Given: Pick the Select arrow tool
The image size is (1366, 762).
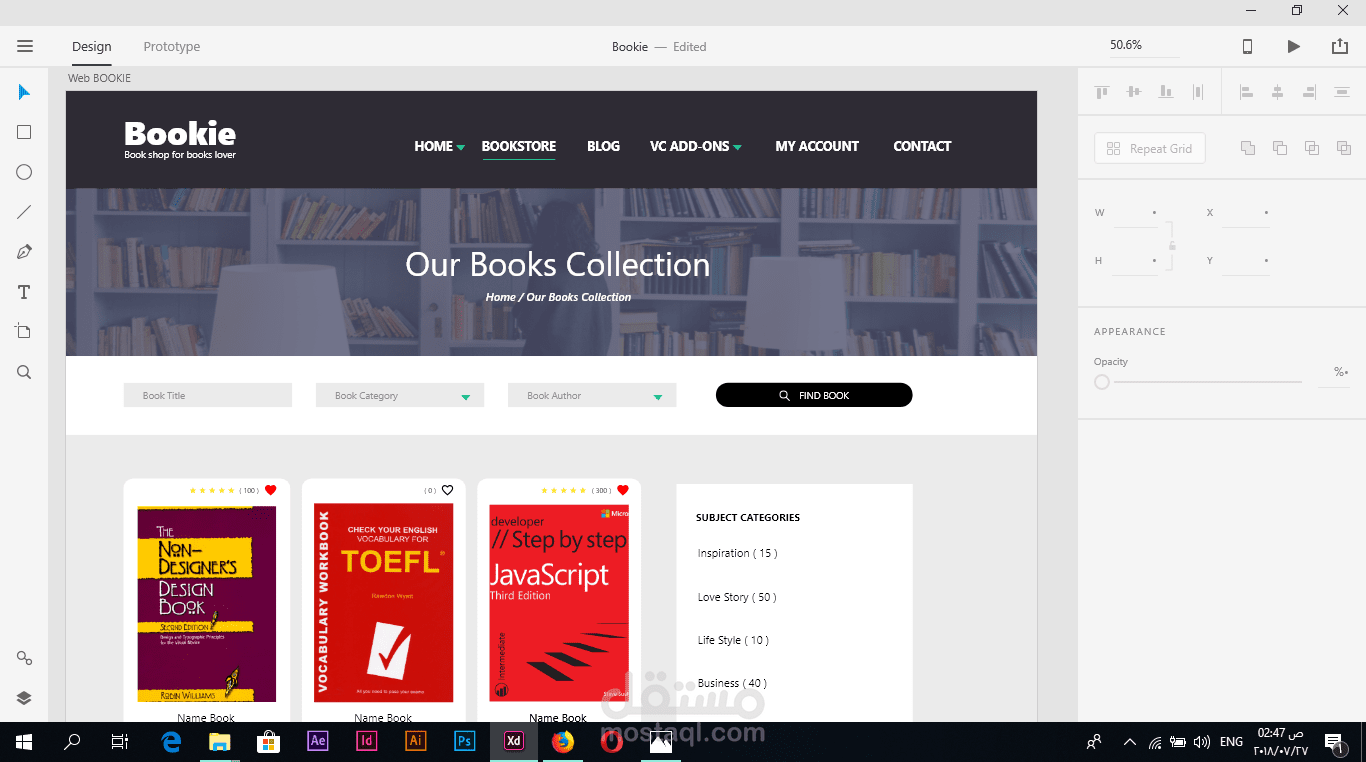Looking at the screenshot, I should point(25,92).
